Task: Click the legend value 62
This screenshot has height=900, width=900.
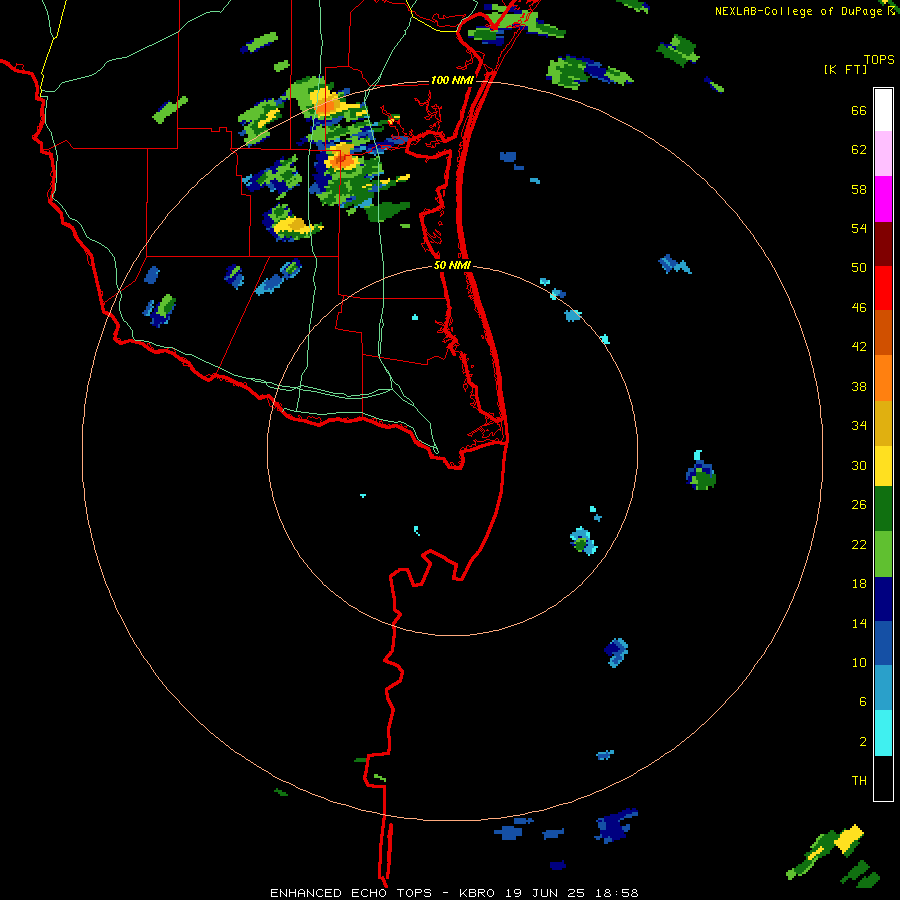Action: point(859,150)
